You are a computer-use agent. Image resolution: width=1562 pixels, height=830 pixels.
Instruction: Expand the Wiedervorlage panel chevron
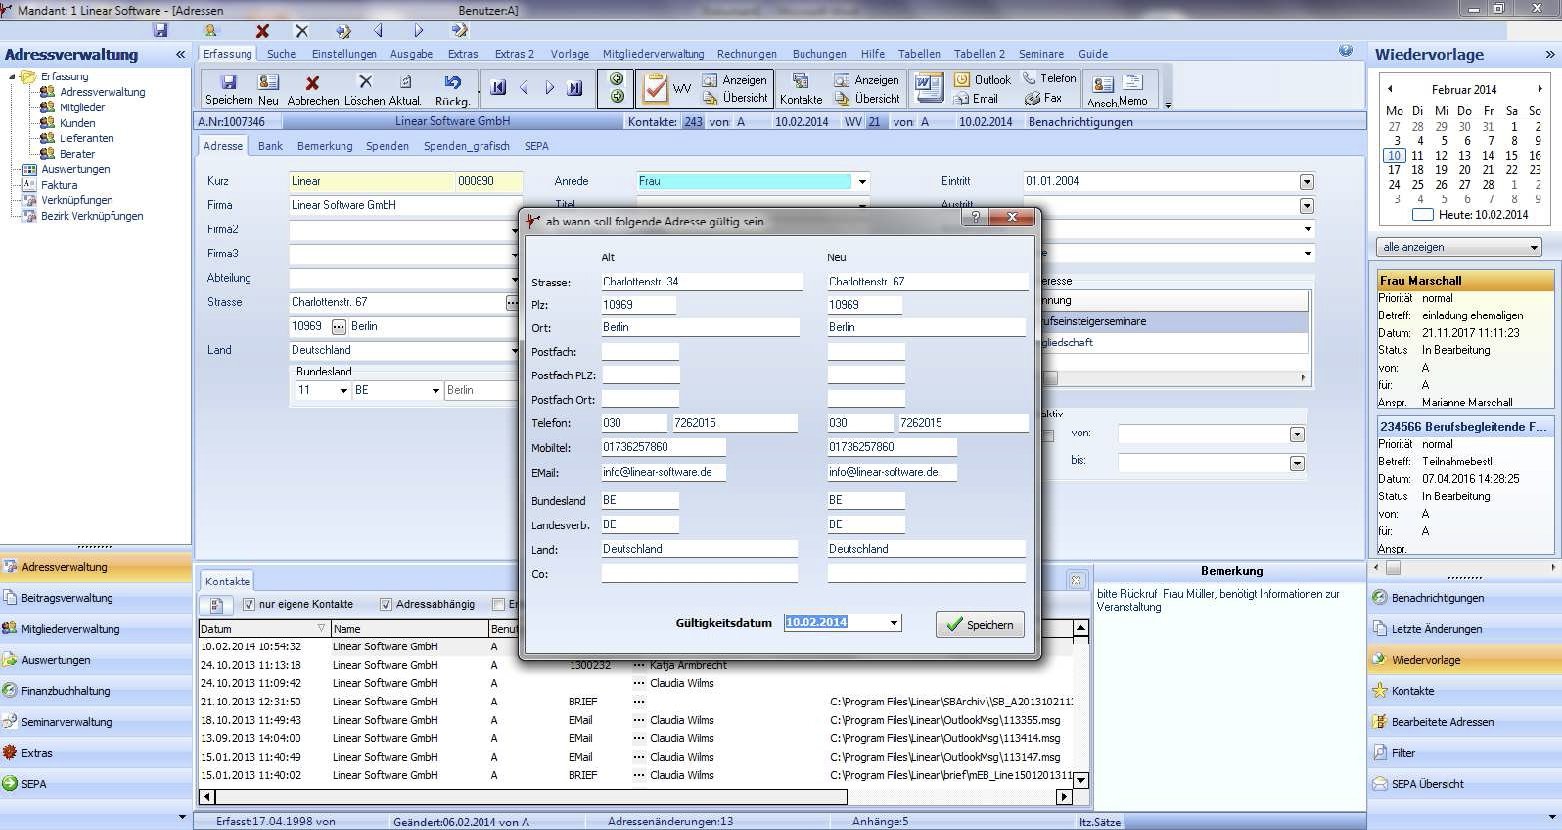tap(1551, 55)
